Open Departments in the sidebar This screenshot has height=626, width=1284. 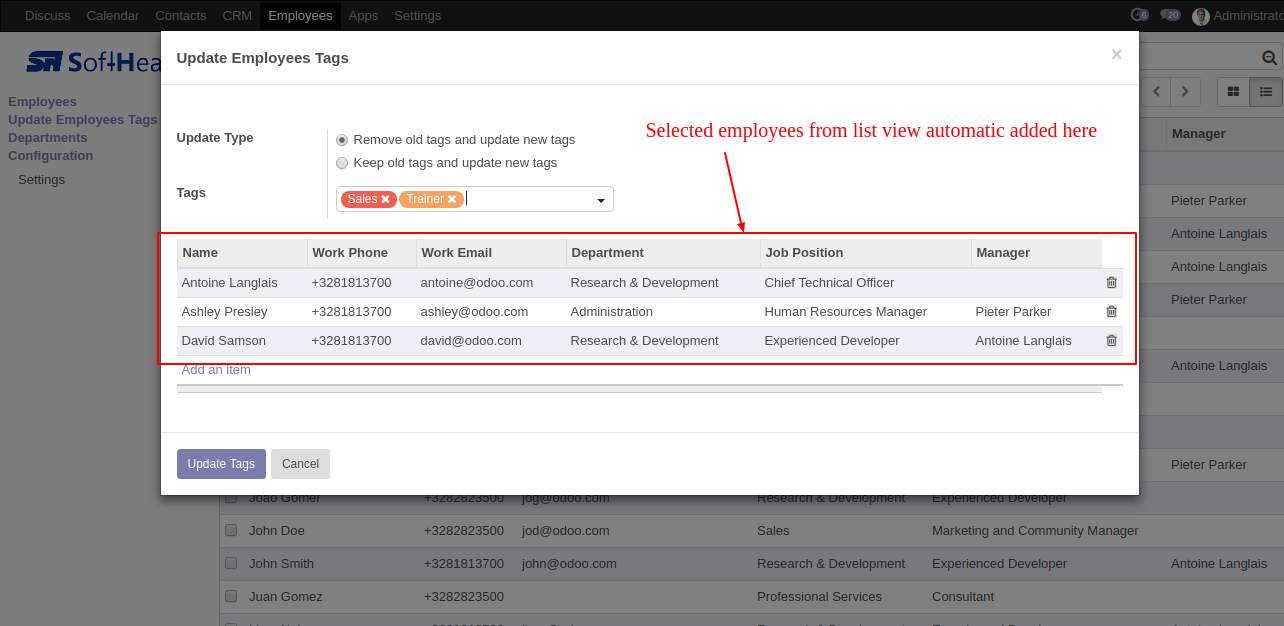point(48,138)
